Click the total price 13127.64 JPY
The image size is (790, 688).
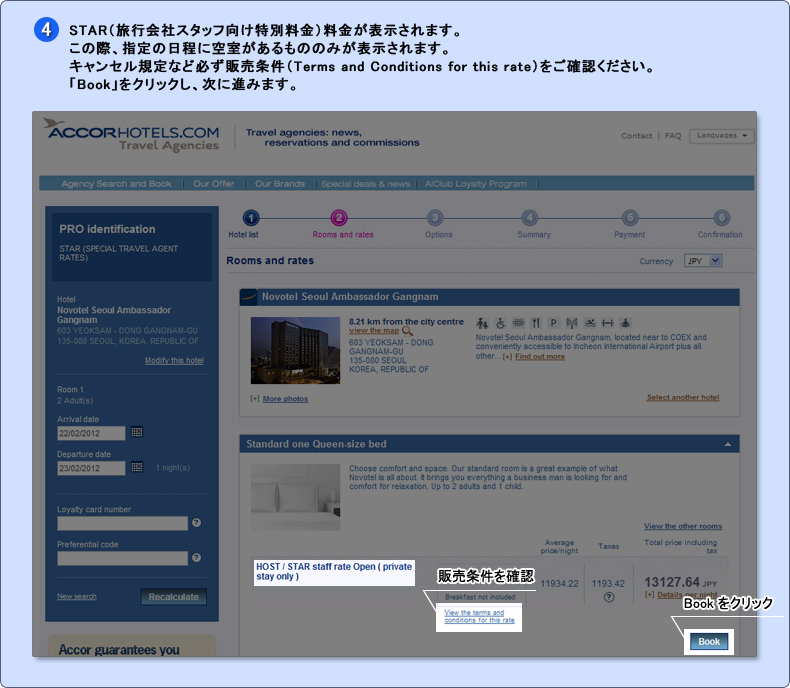[680, 583]
